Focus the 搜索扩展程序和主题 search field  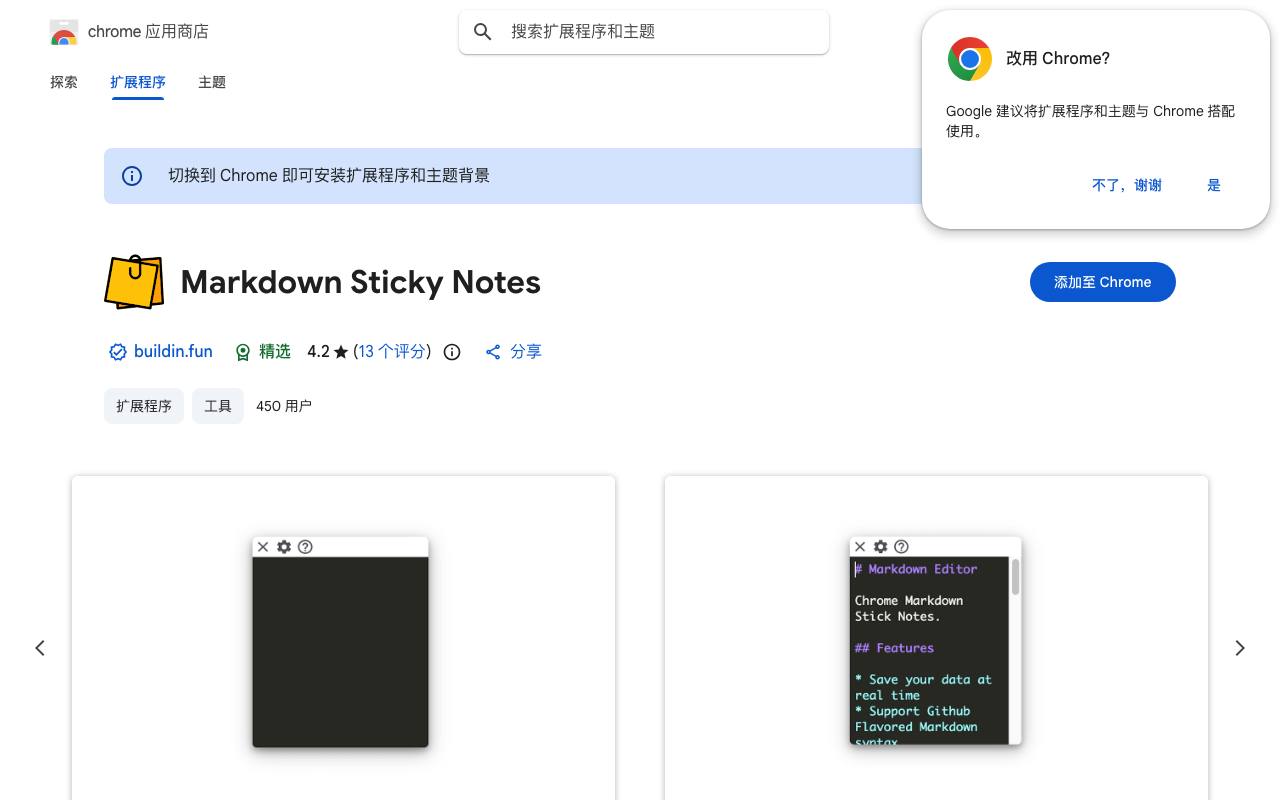point(644,32)
